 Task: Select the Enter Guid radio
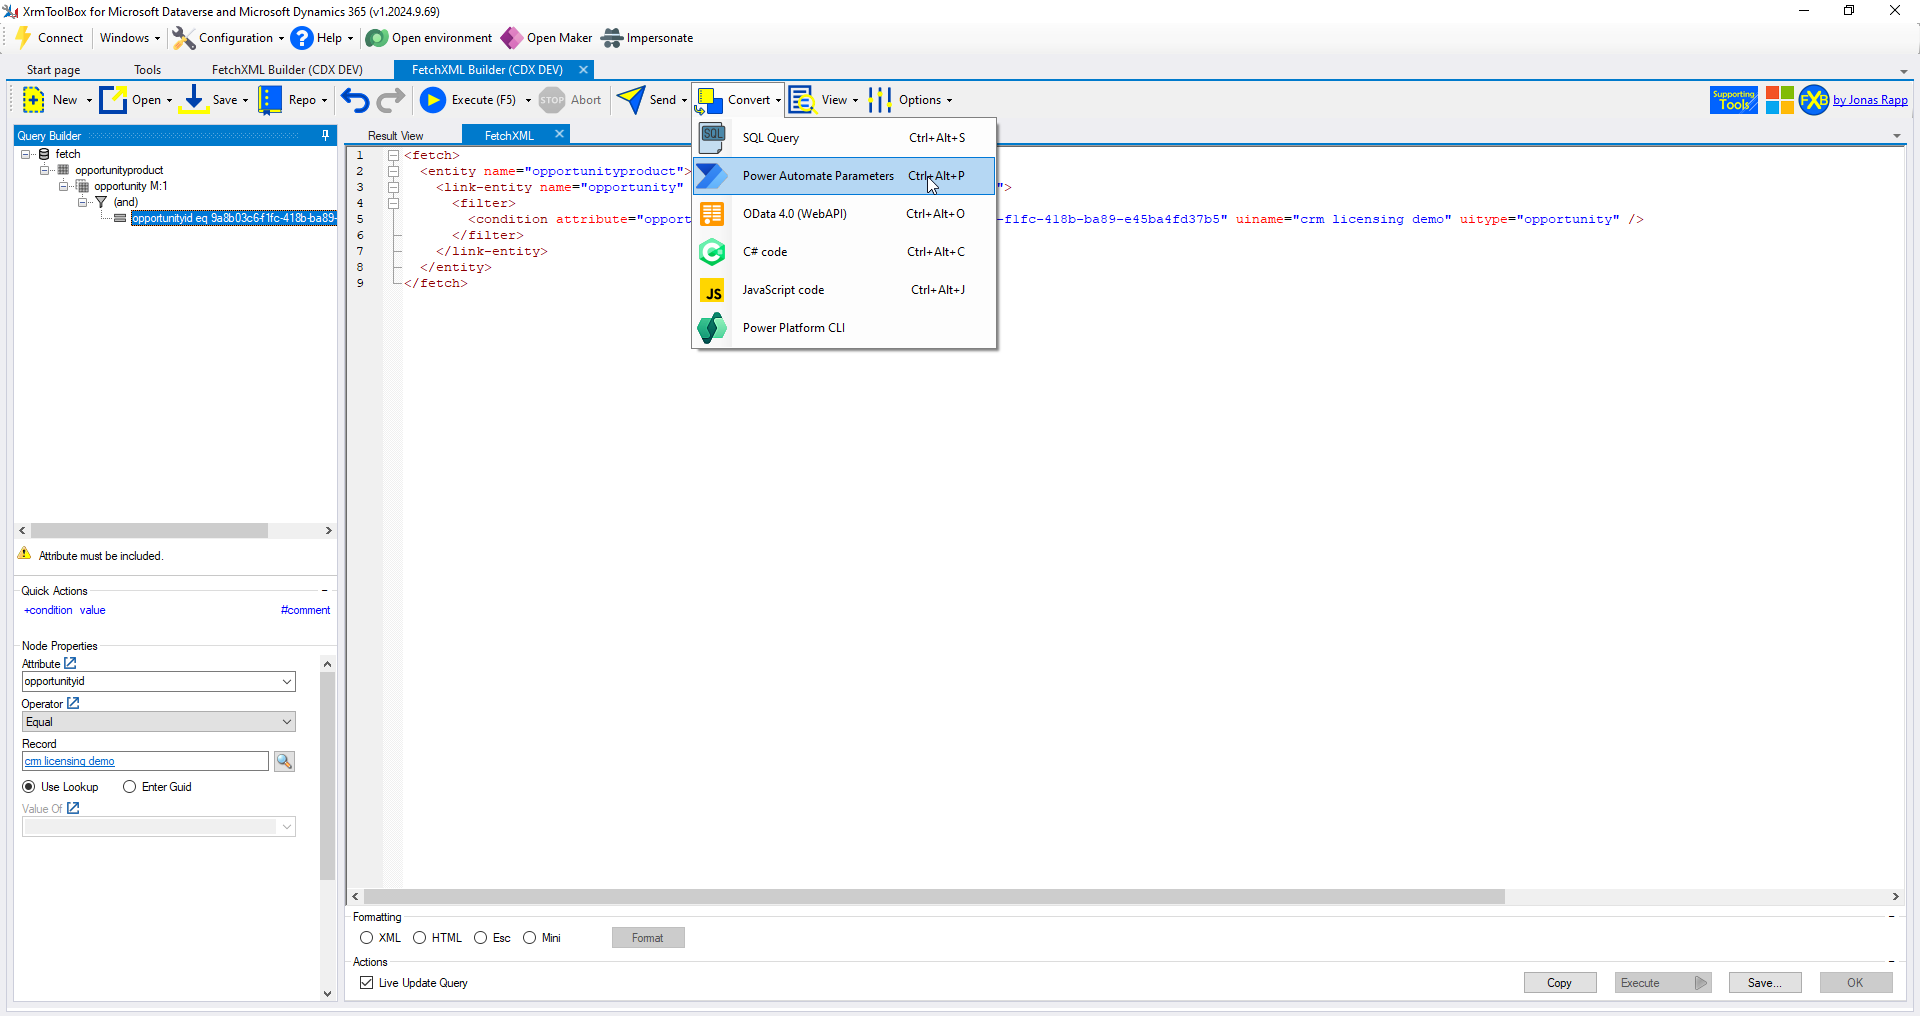(130, 787)
